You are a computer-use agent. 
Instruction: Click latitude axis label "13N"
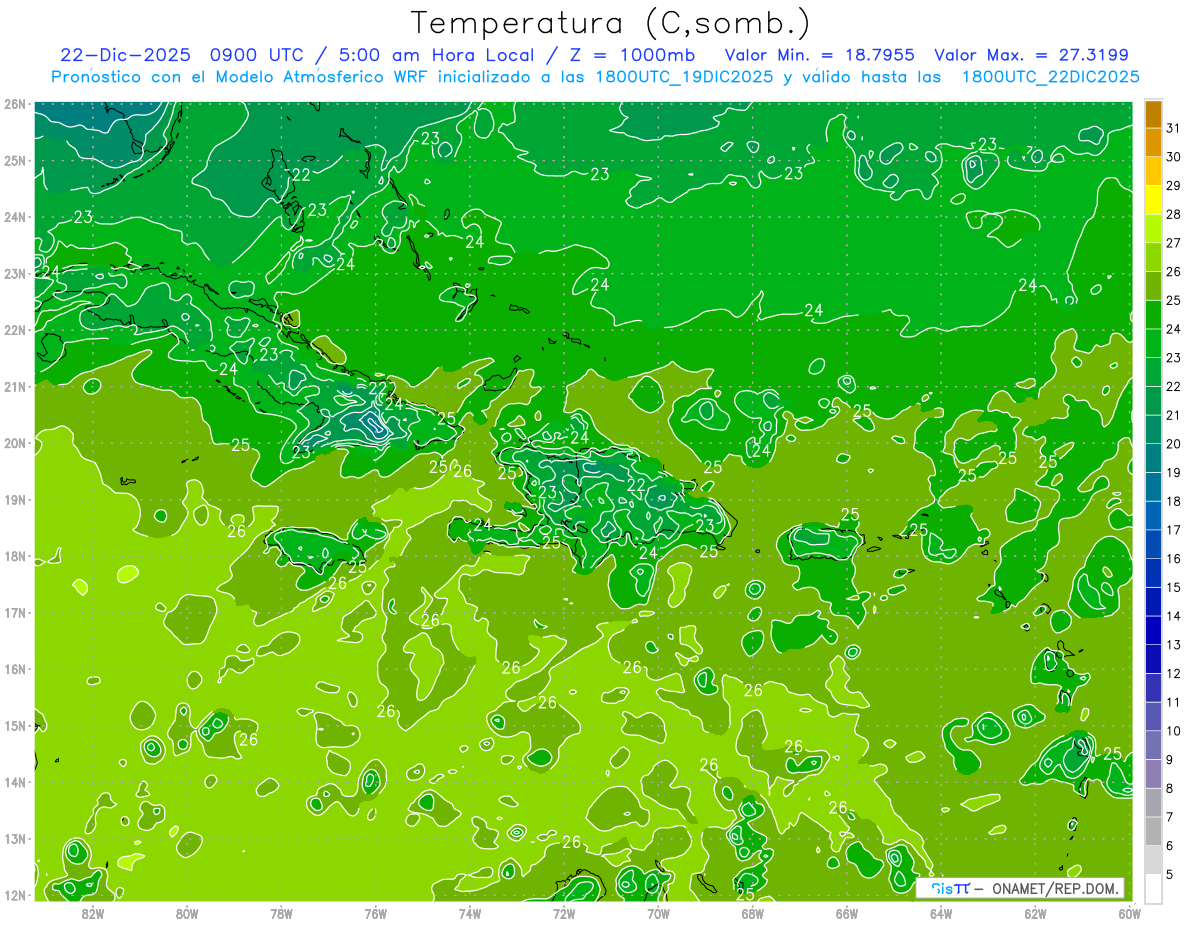coord(14,838)
